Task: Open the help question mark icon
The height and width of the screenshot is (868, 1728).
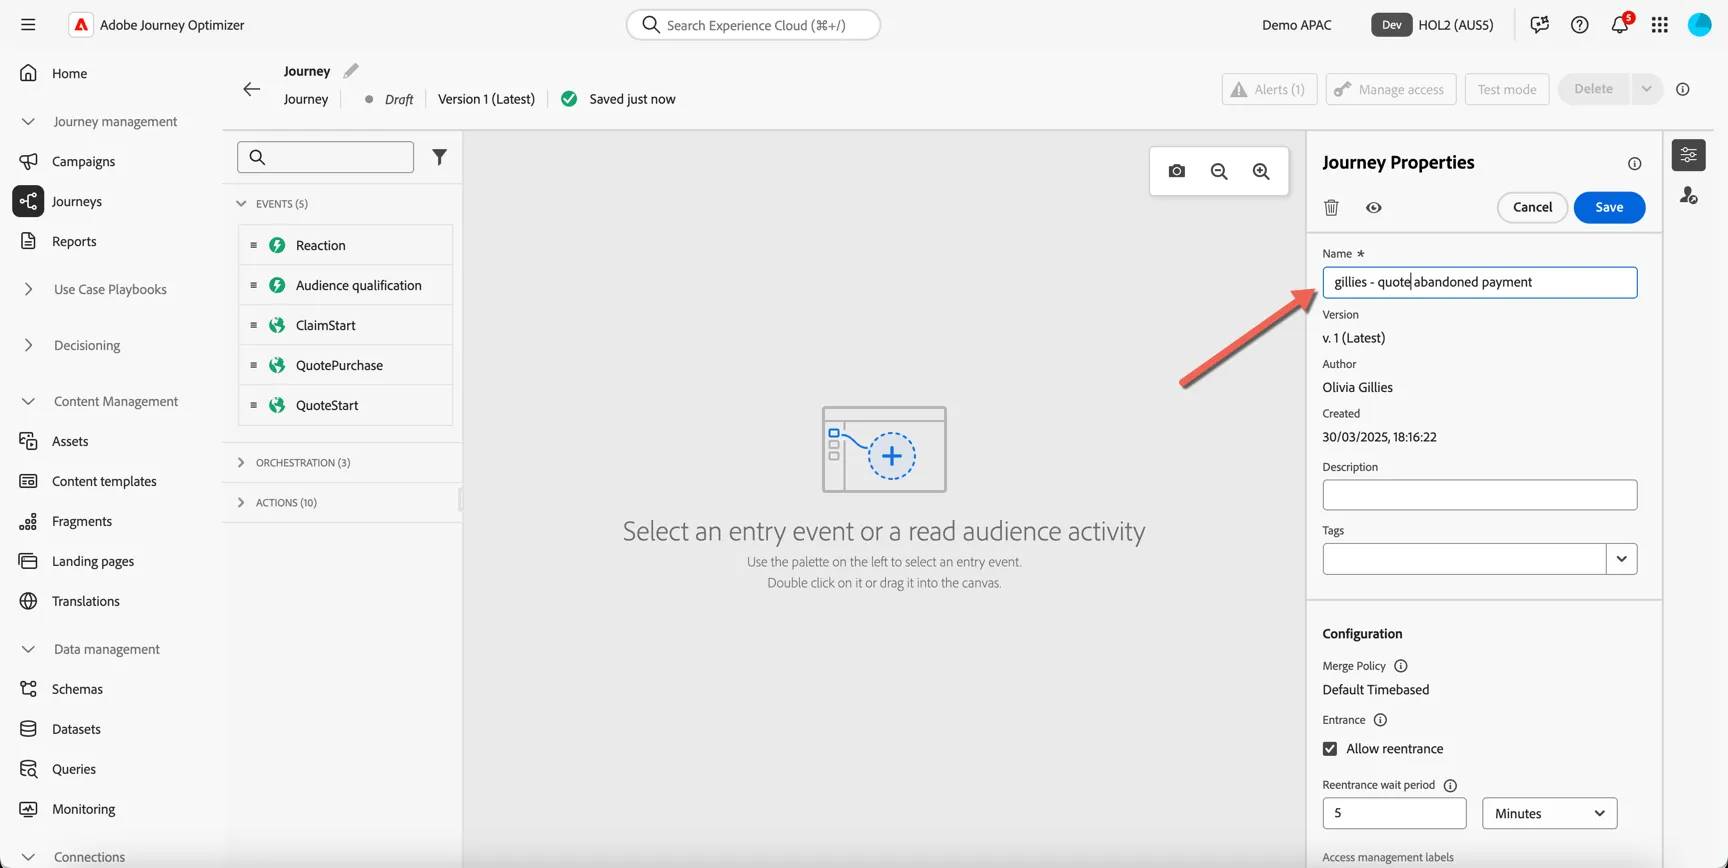Action: pyautogui.click(x=1580, y=25)
